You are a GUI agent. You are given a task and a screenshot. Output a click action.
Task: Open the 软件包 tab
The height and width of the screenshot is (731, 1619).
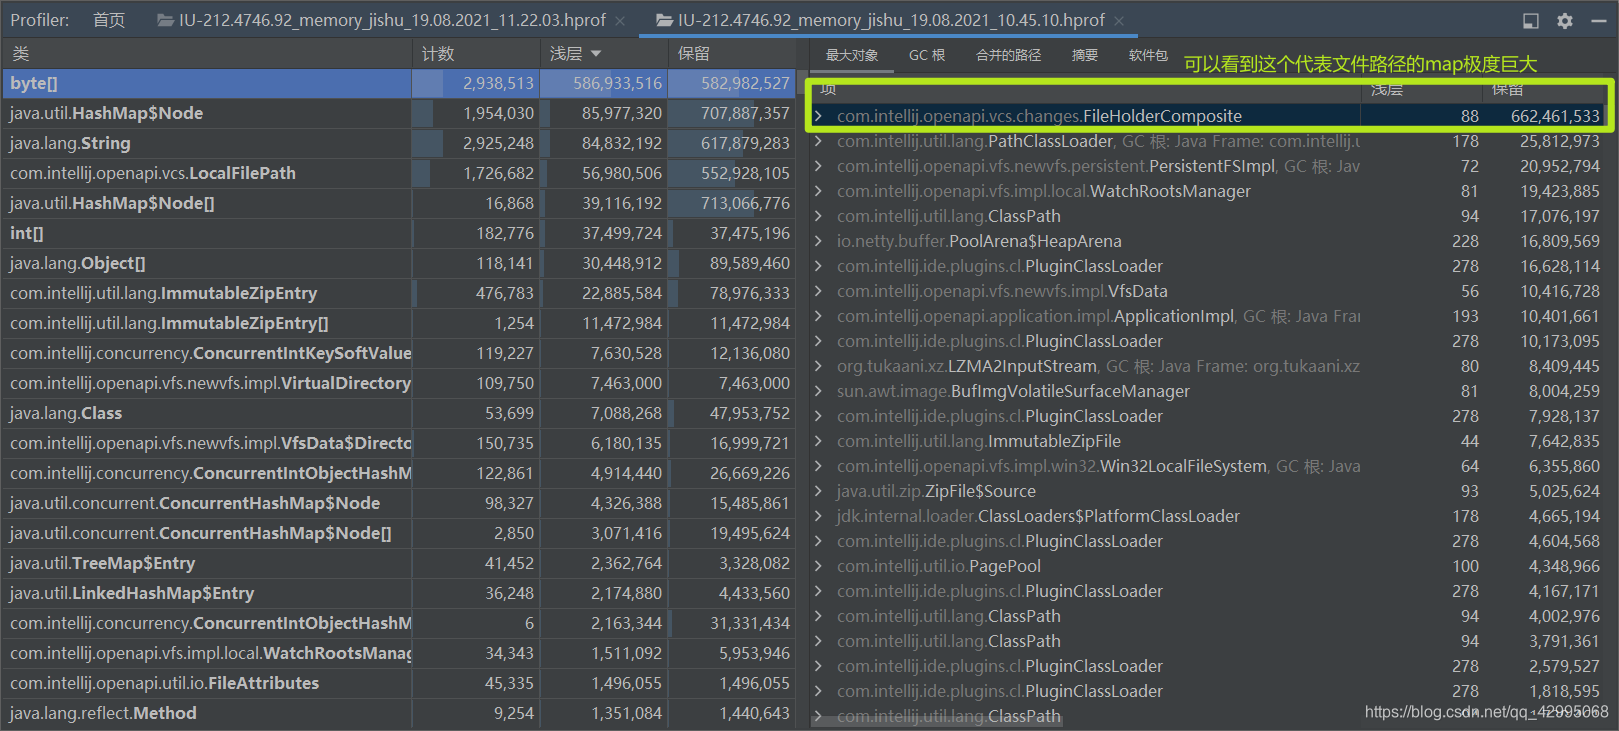[1148, 55]
